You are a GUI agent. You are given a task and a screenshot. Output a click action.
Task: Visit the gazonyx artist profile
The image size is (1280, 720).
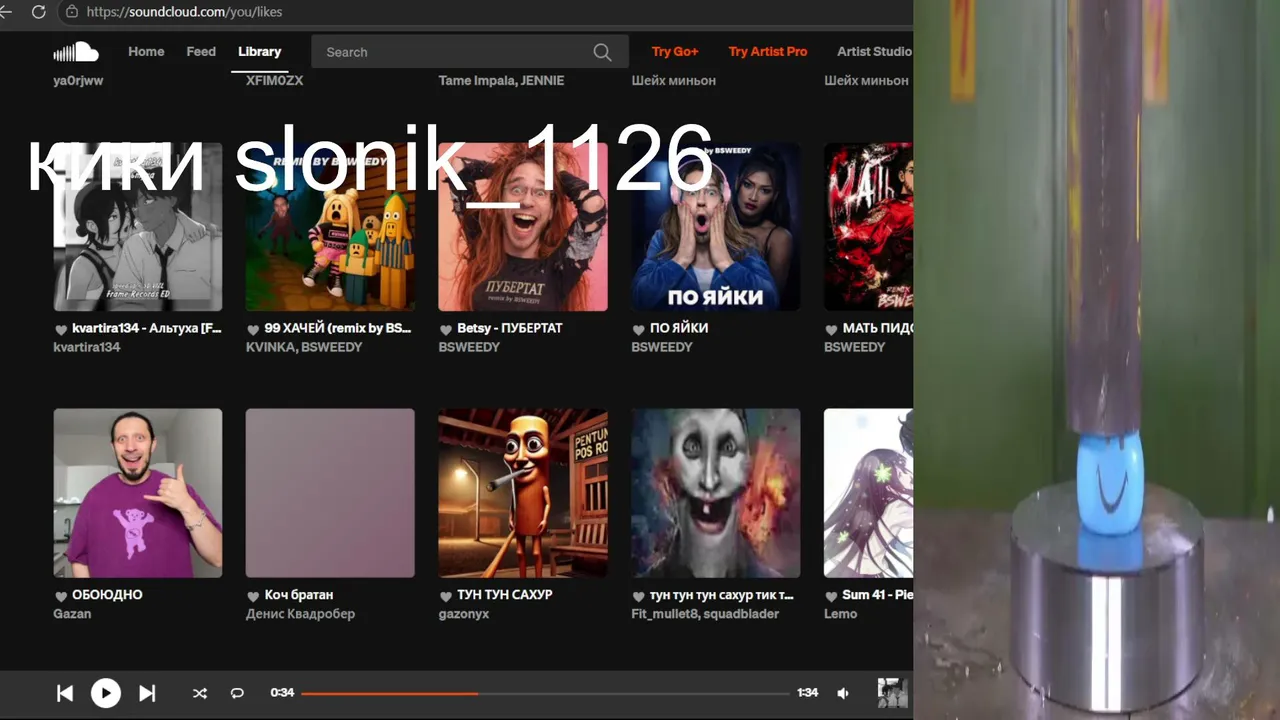[464, 614]
